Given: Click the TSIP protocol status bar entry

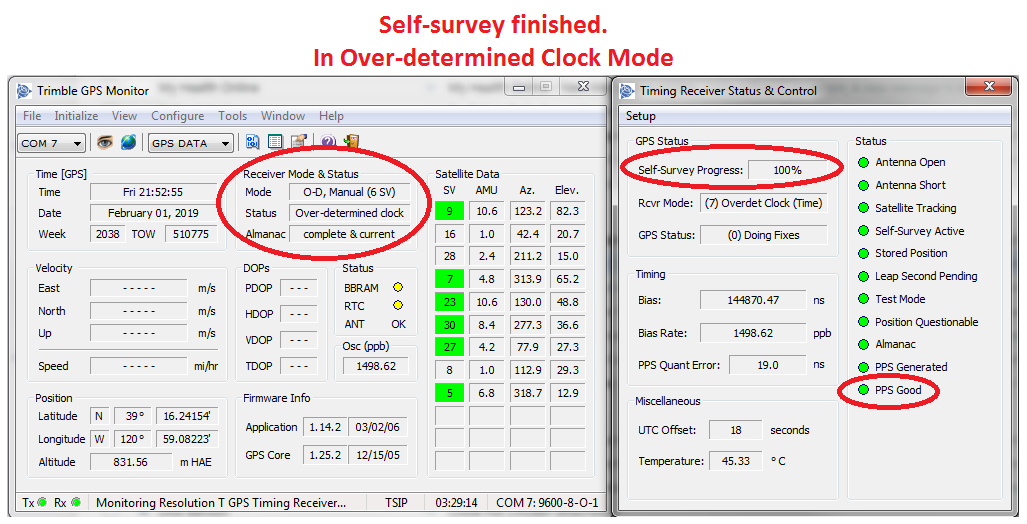Looking at the screenshot, I should tap(396, 502).
